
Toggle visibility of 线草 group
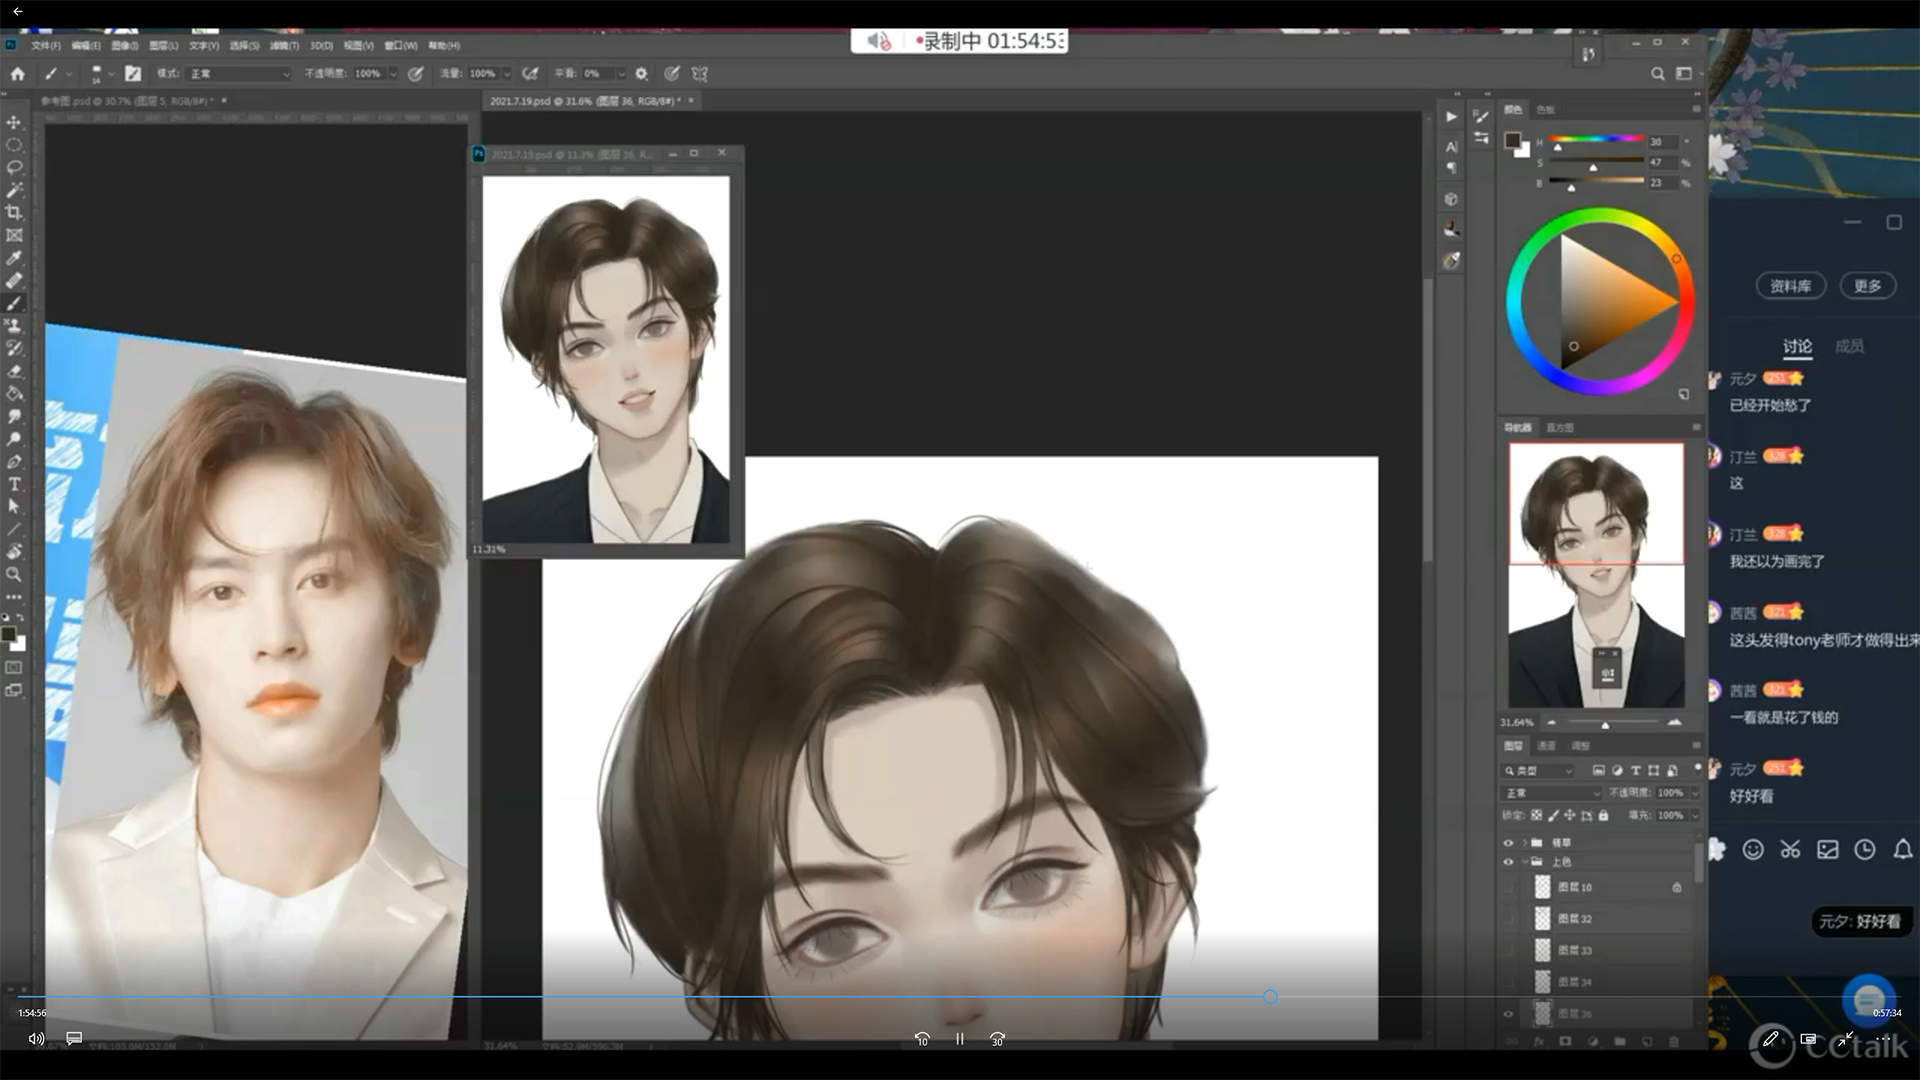1508,842
